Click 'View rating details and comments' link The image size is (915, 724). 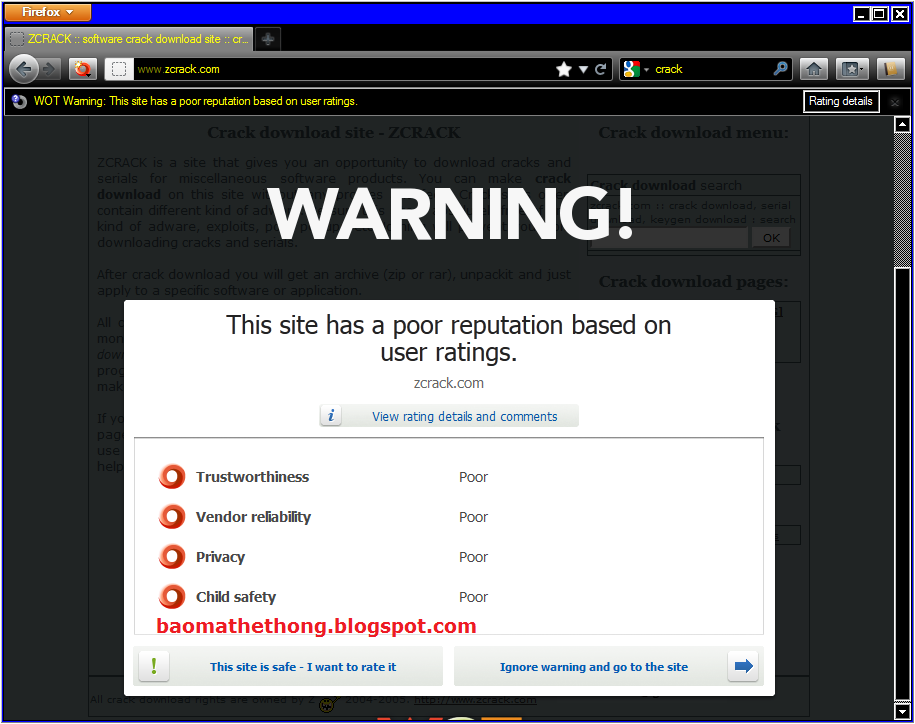(465, 417)
